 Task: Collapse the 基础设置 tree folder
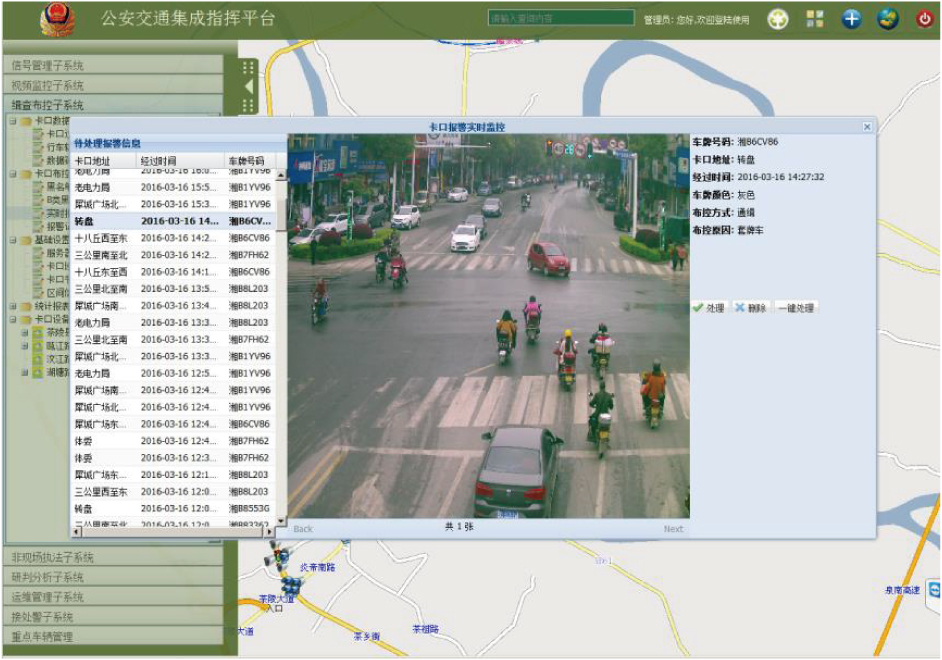pos(13,240)
